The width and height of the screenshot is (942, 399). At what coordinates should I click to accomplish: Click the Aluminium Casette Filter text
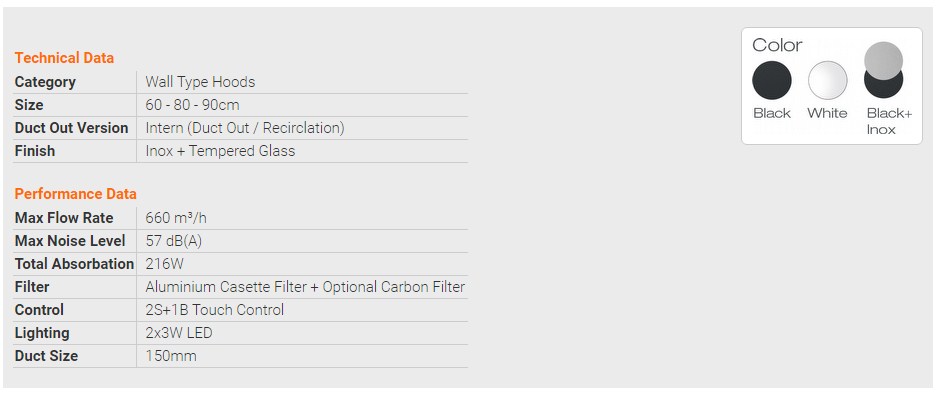click(225, 287)
